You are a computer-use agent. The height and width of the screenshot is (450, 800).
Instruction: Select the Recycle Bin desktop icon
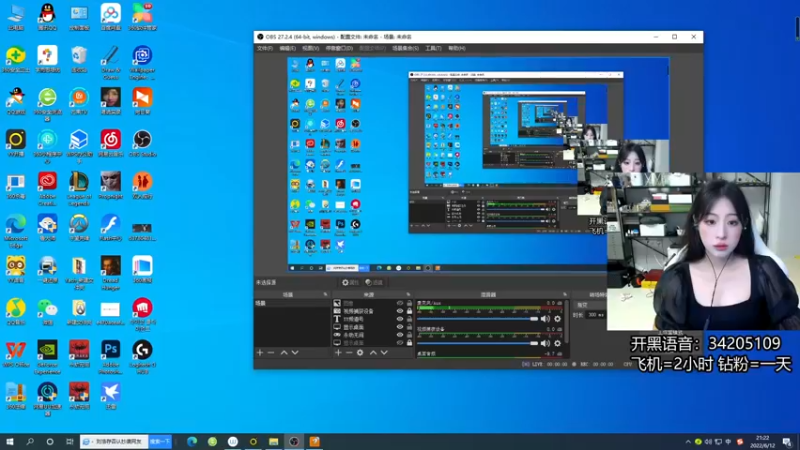point(79,59)
